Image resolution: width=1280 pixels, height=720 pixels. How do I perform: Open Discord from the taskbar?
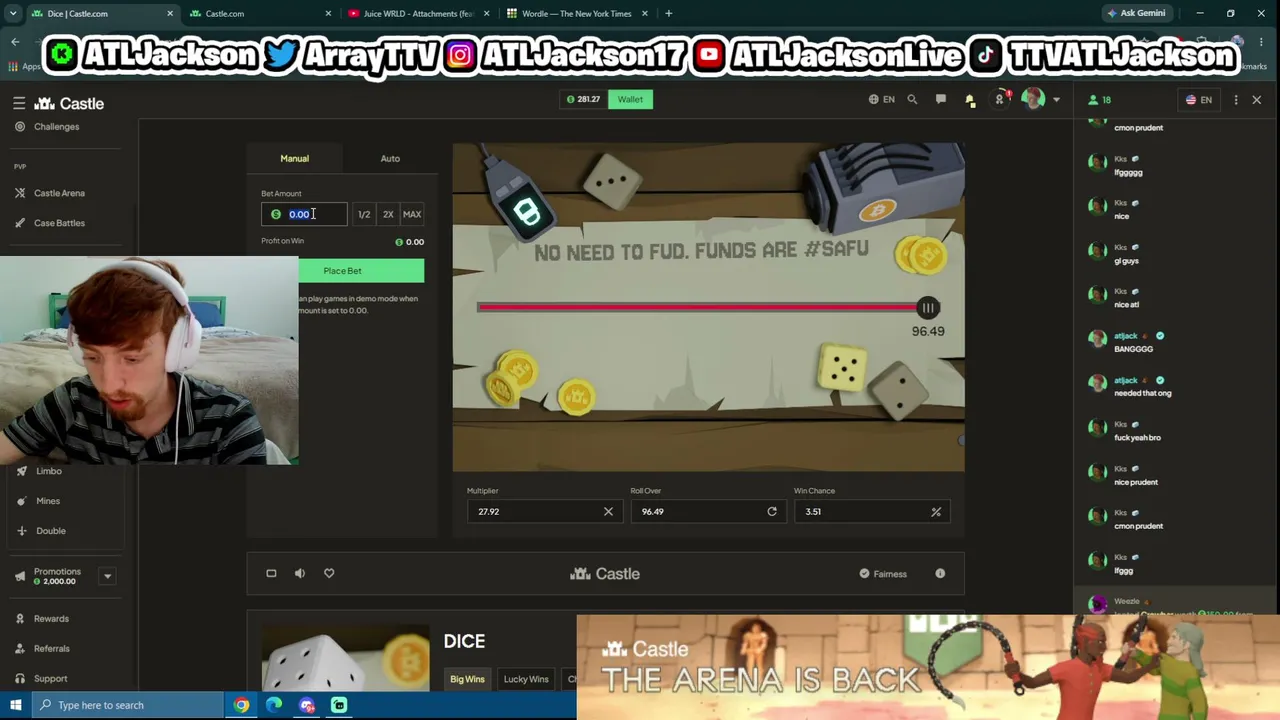pos(307,705)
